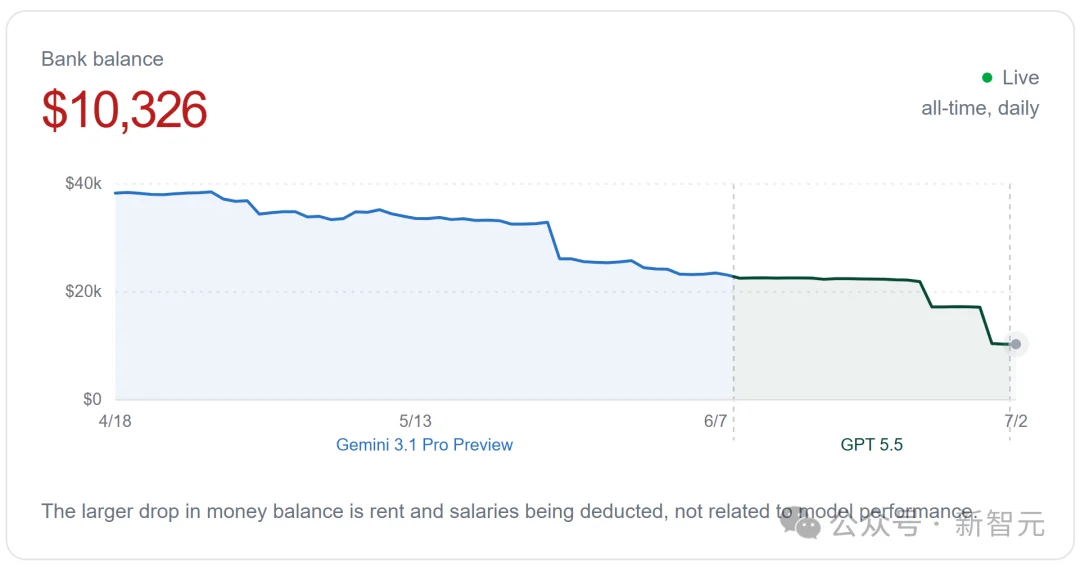Click the $0 y-axis label

pos(92,399)
